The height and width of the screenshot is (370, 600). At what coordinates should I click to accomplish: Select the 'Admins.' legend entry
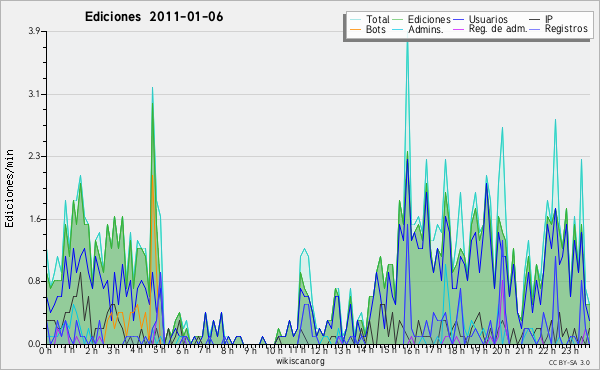[426, 29]
